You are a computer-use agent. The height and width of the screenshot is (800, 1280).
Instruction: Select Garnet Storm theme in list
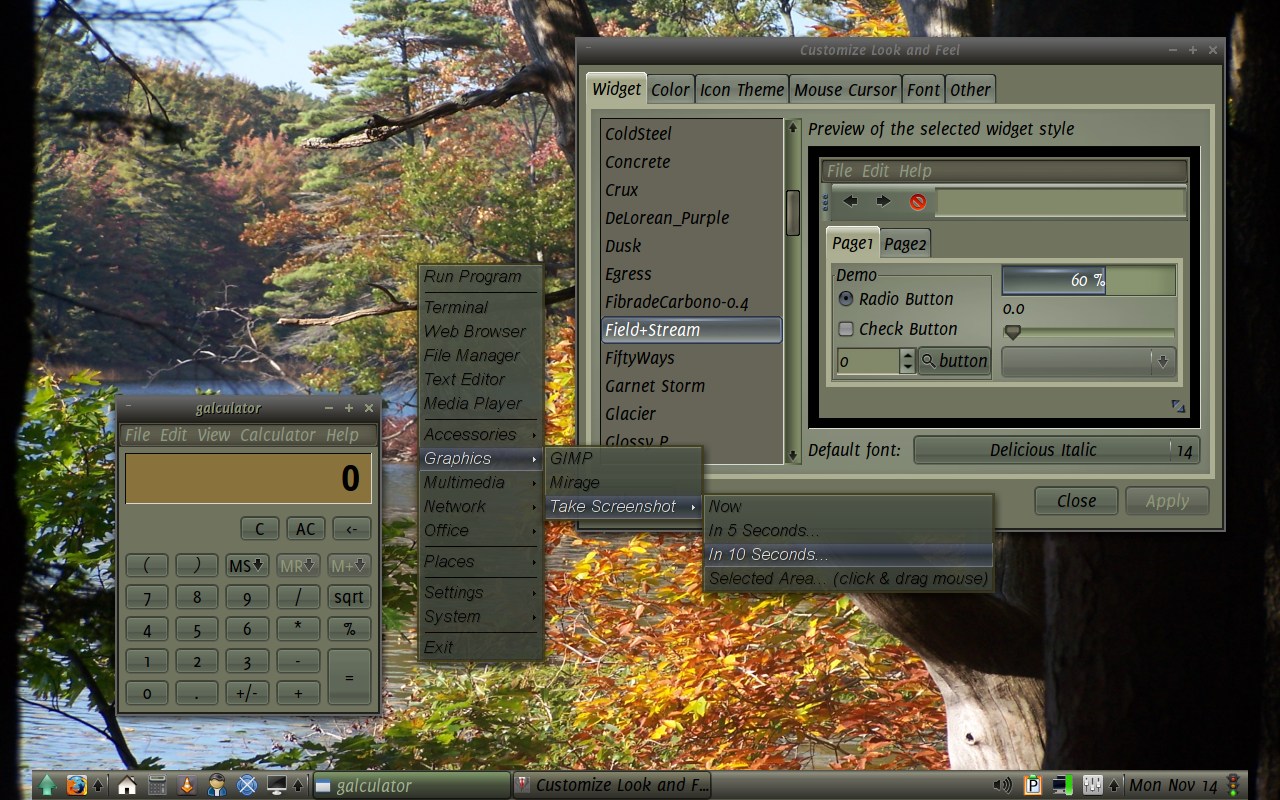coord(691,386)
